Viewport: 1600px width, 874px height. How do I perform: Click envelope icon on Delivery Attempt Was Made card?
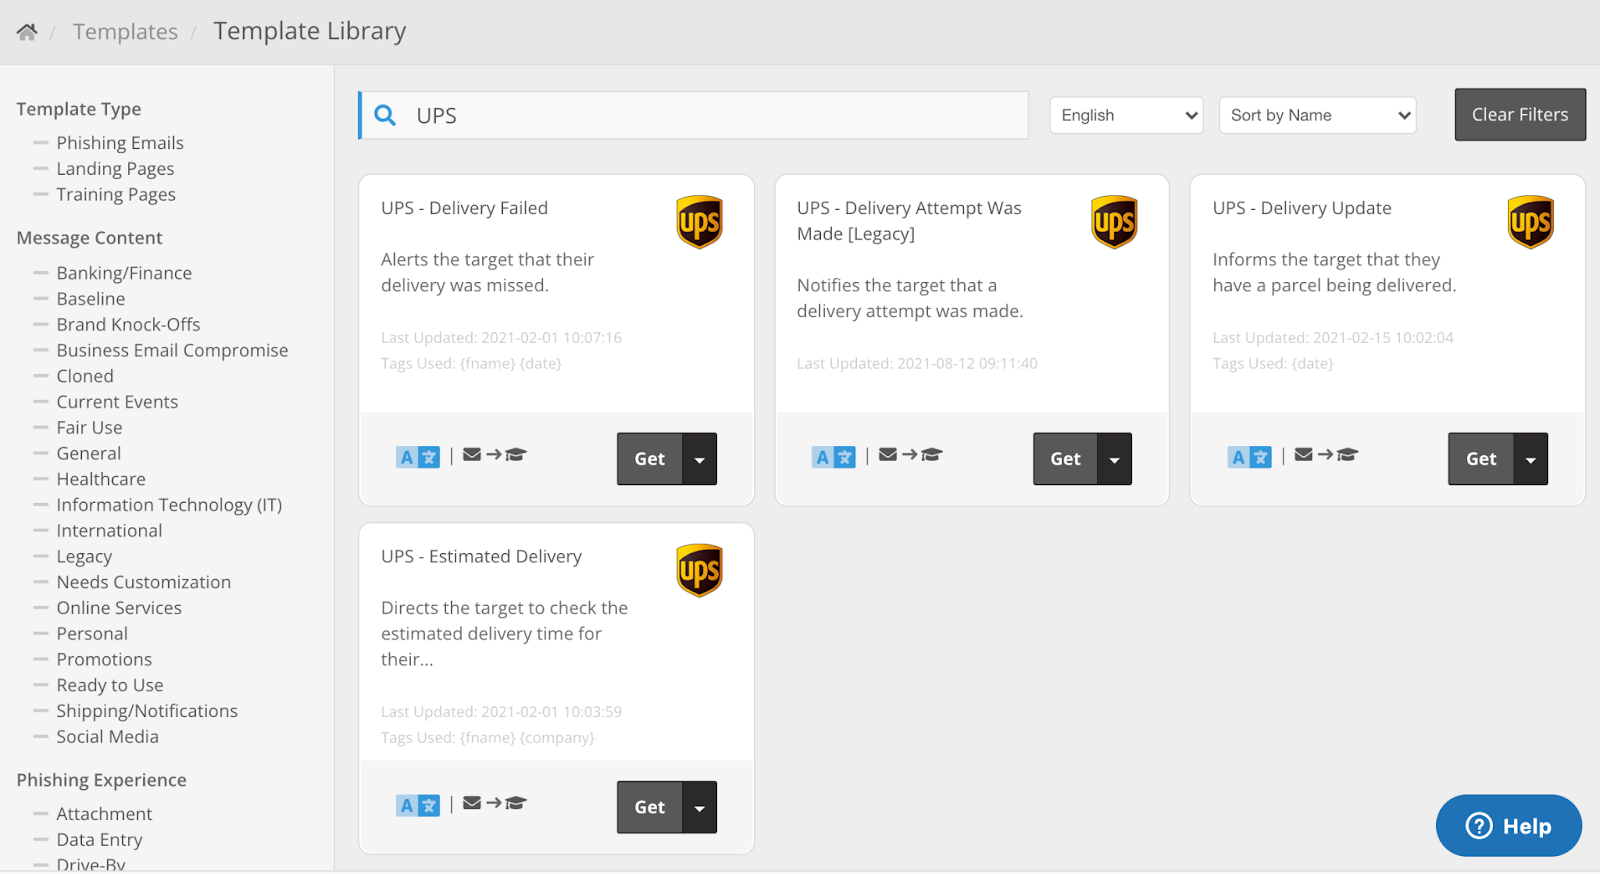(x=888, y=455)
